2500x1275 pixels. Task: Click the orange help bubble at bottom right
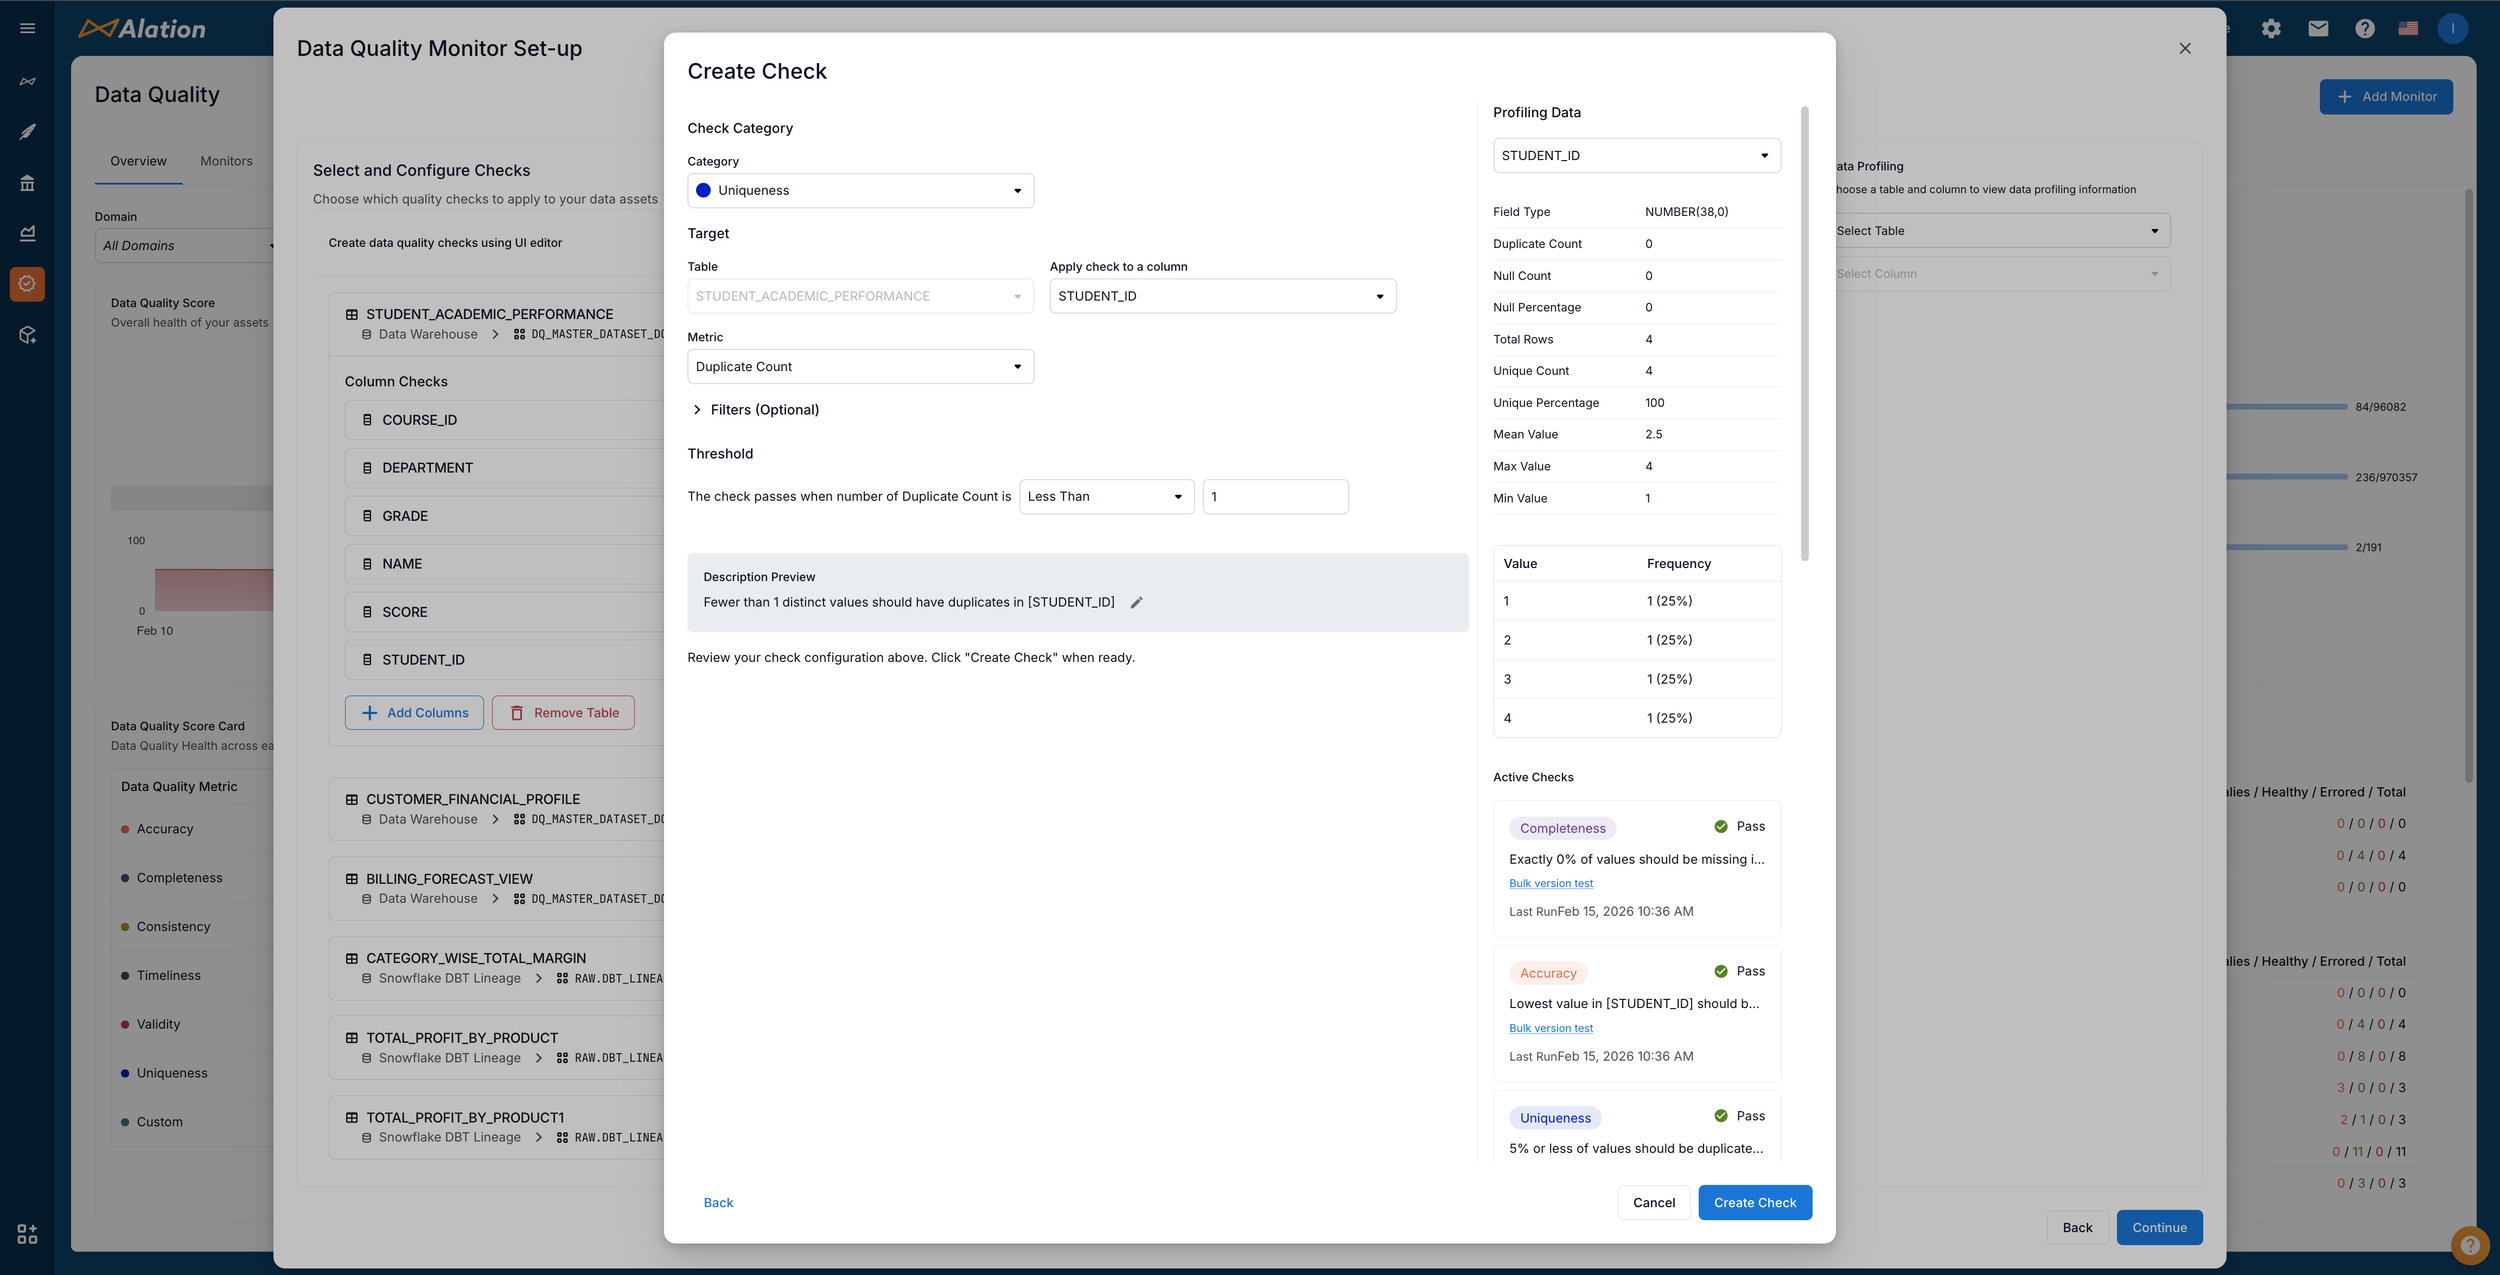coord(2469,1245)
